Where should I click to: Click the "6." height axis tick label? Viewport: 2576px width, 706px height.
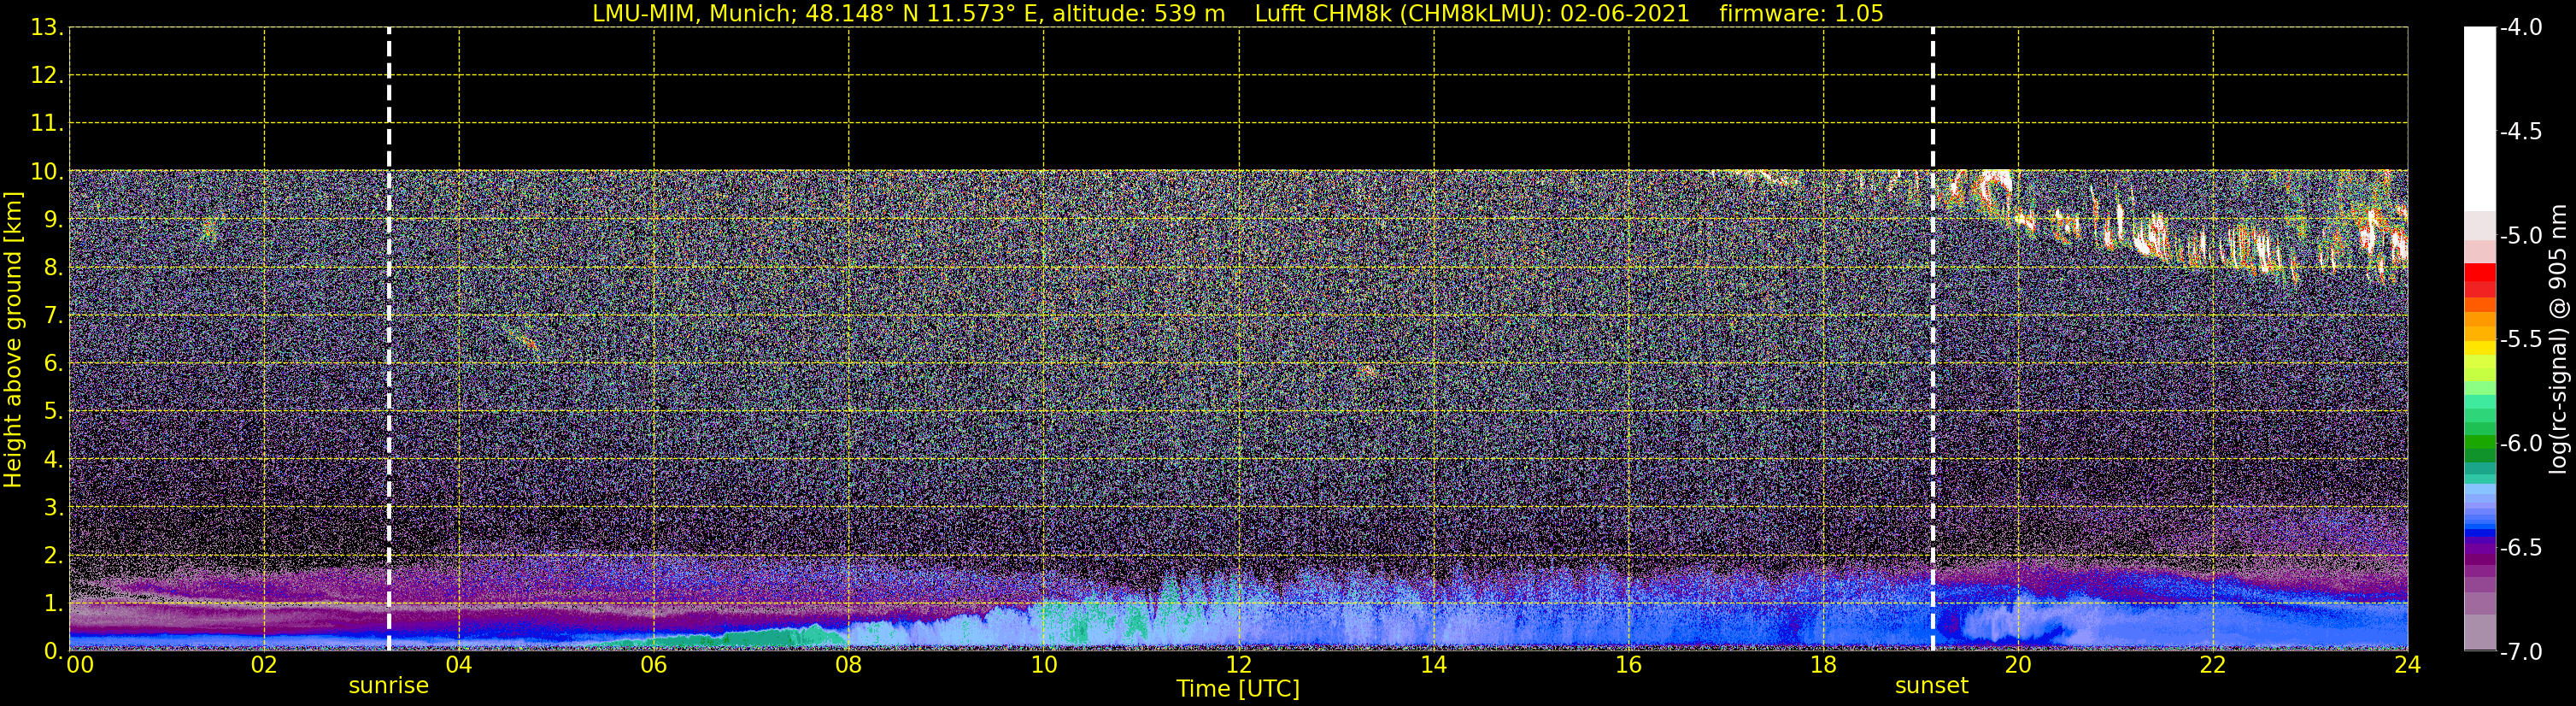pos(53,364)
